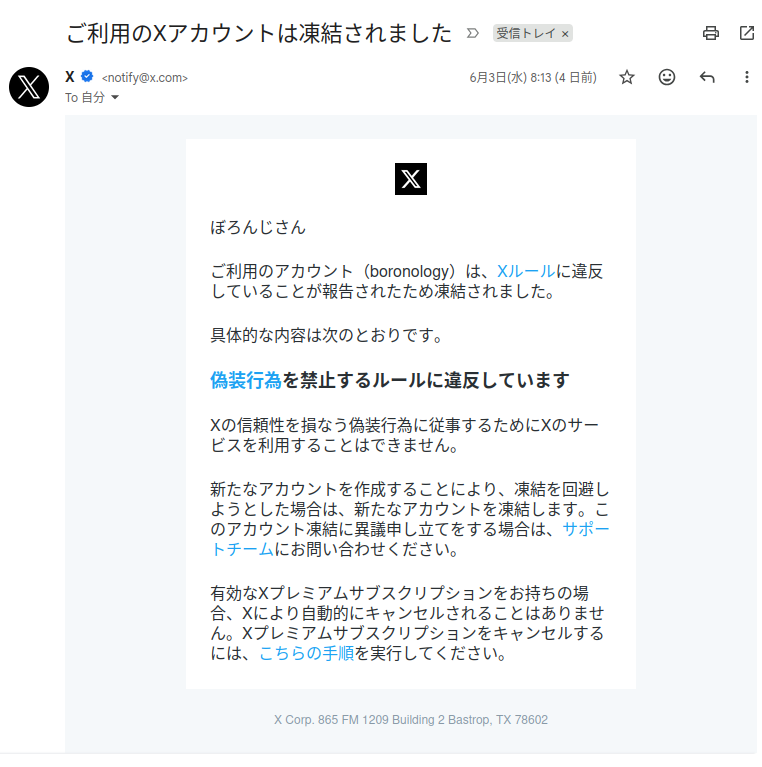
Task: Reply to the X notification email
Action: [707, 77]
